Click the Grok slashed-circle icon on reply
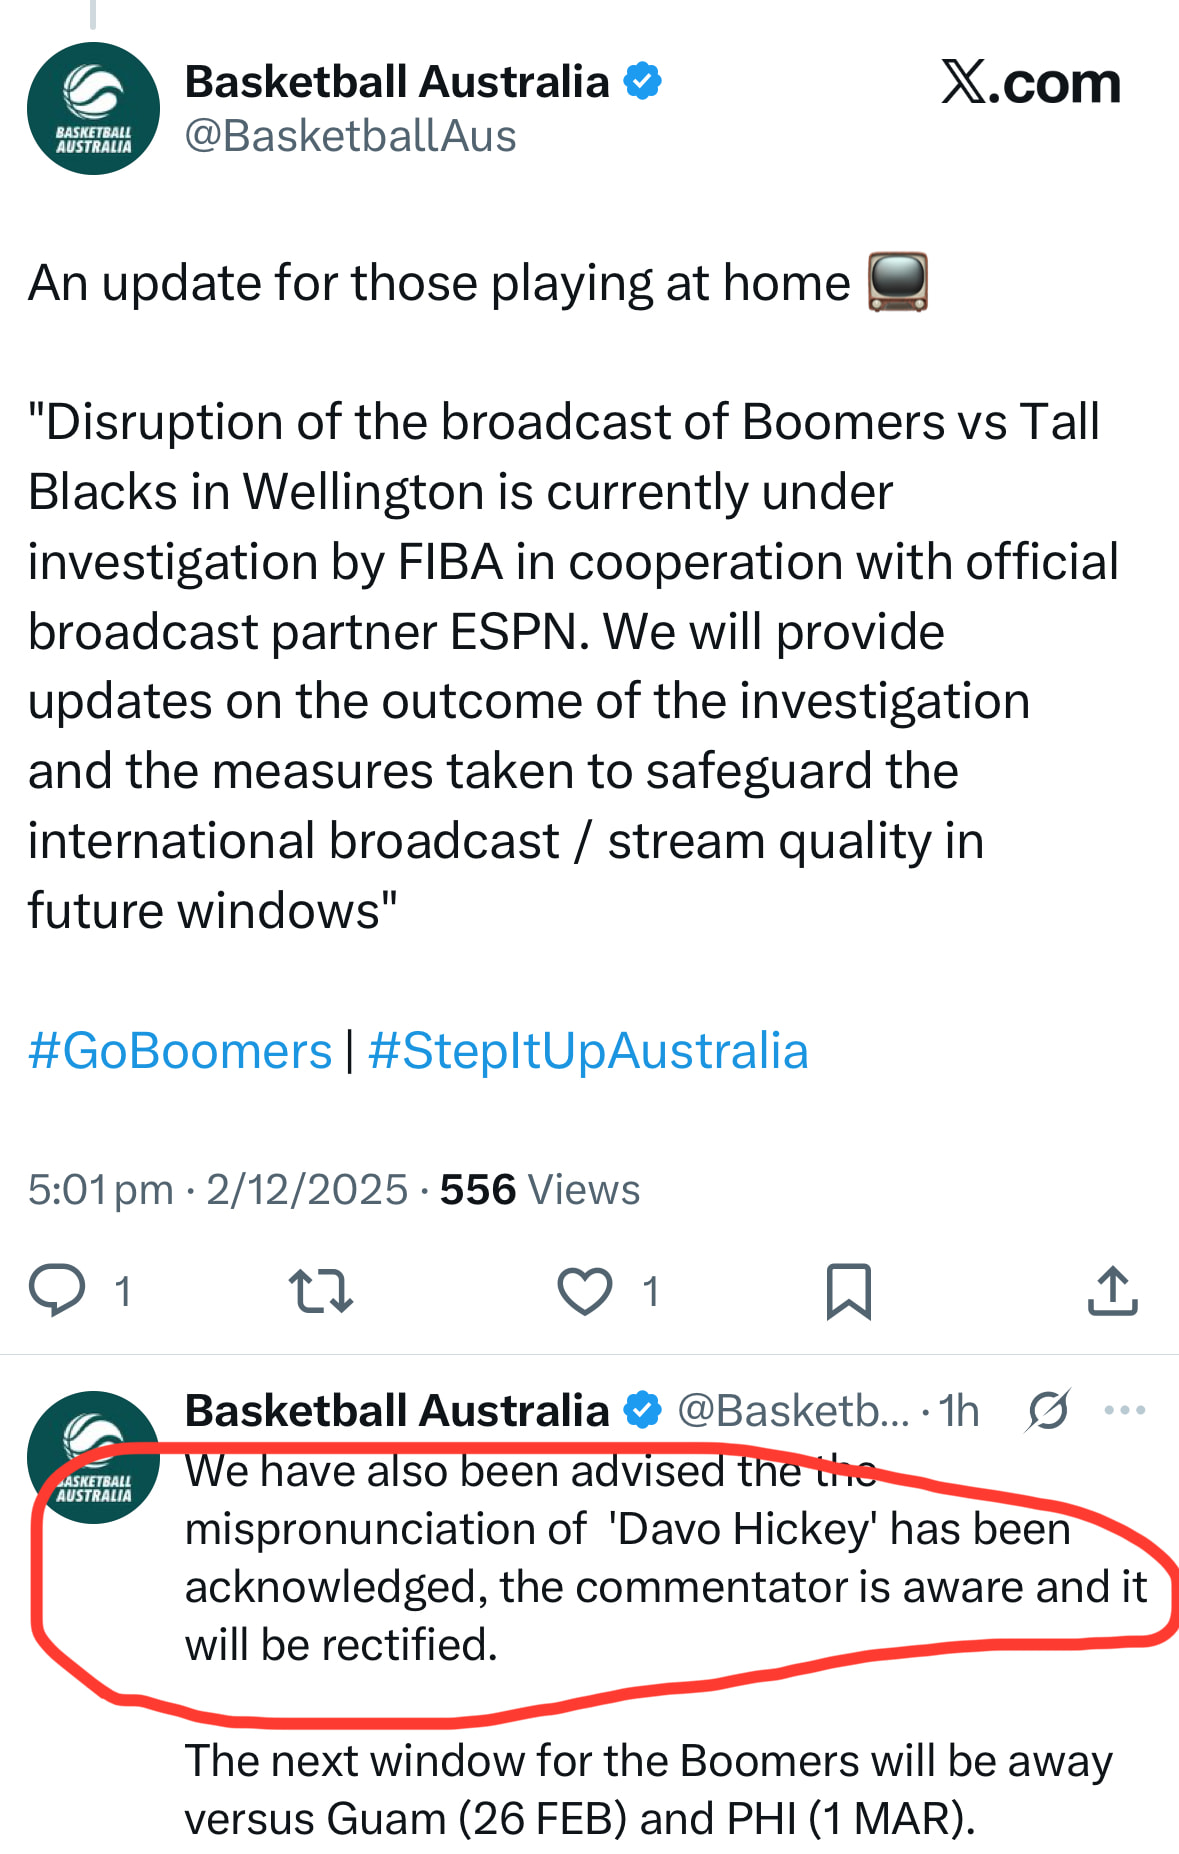1179x1854 pixels. pyautogui.click(x=1047, y=1410)
